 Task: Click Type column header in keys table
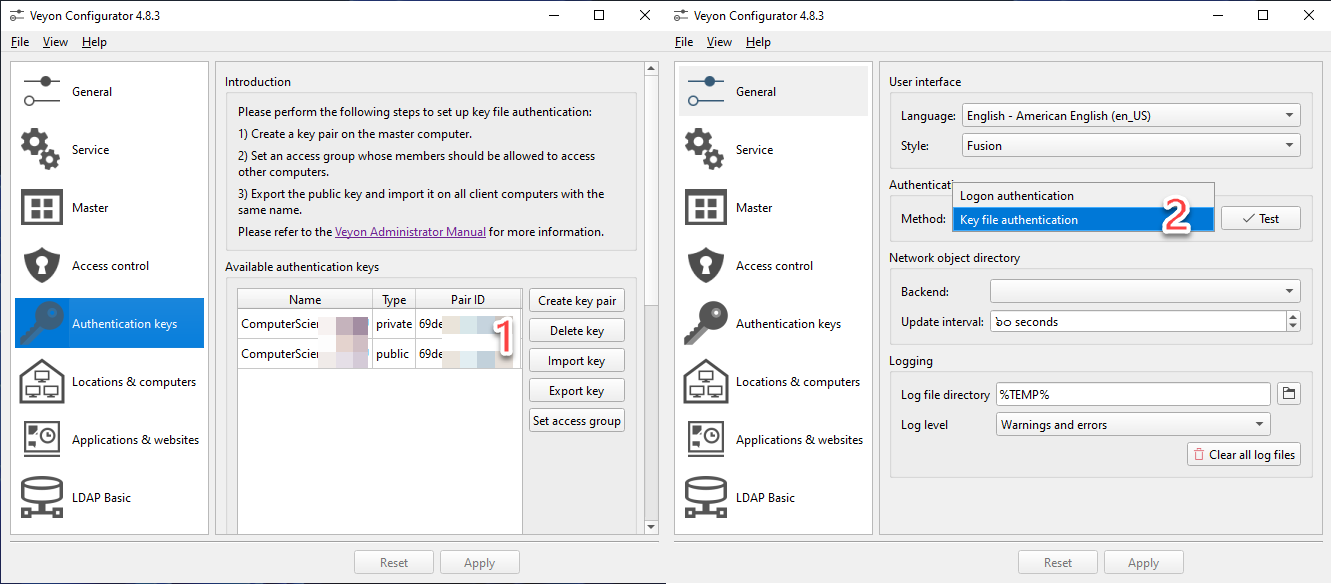394,300
